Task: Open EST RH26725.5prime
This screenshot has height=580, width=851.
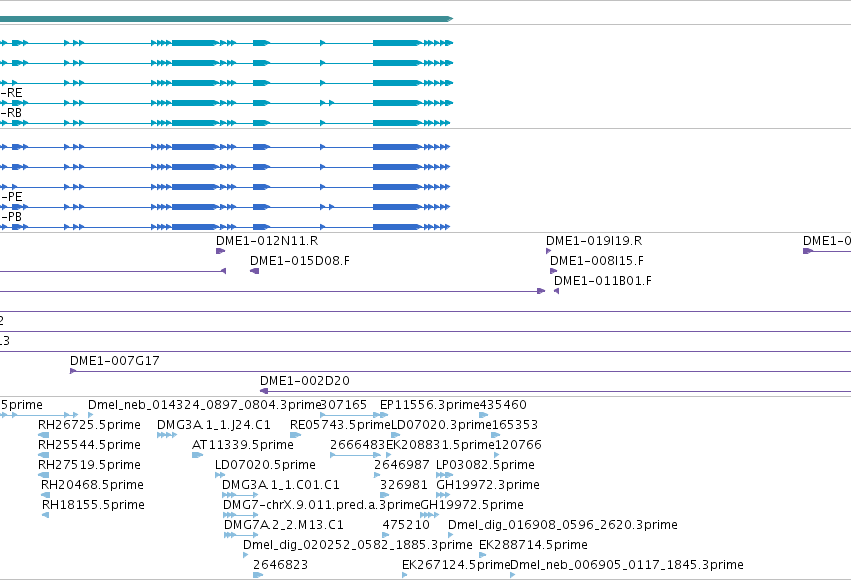Action: point(89,425)
